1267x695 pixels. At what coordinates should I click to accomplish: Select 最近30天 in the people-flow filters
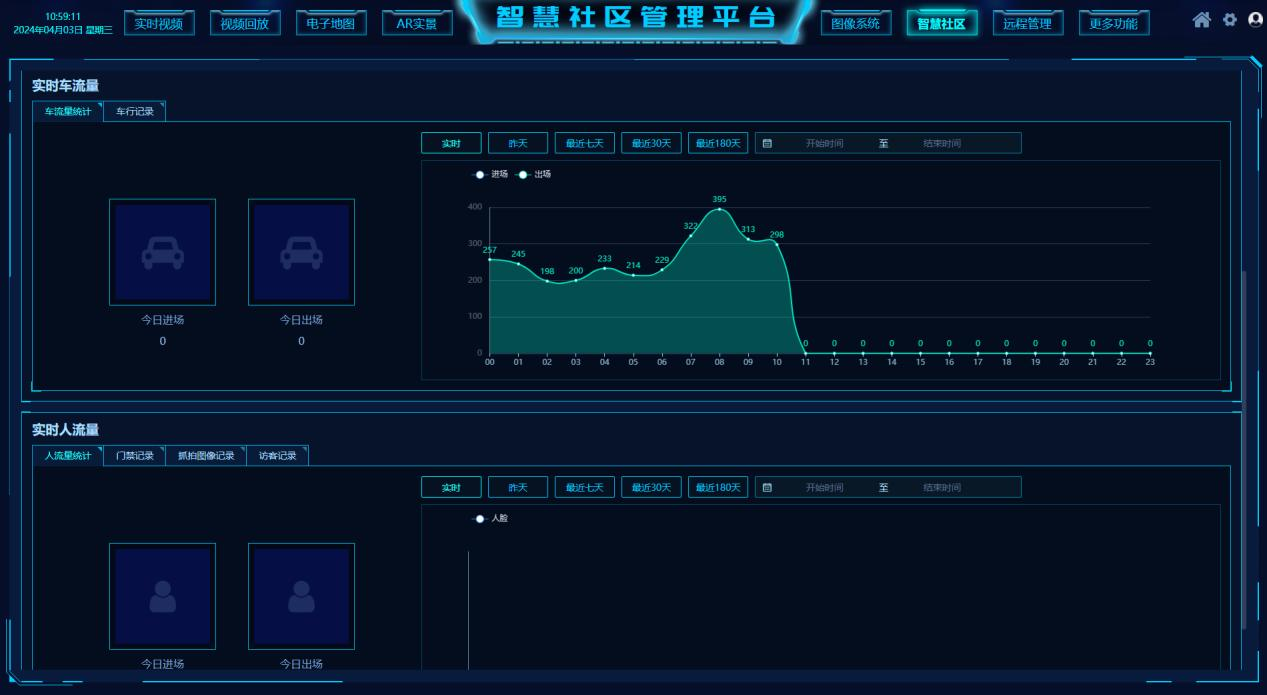pos(651,487)
